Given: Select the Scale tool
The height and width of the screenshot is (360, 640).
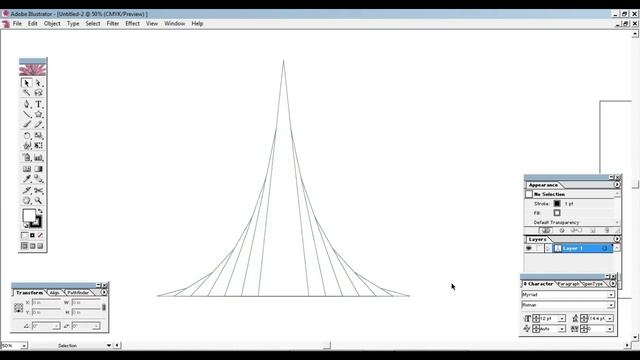Looking at the screenshot, I should (x=38, y=135).
